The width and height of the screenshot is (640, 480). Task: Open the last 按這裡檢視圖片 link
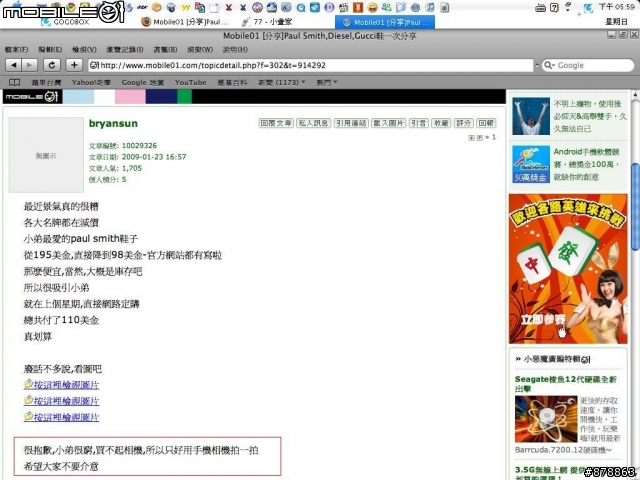tap(66, 417)
